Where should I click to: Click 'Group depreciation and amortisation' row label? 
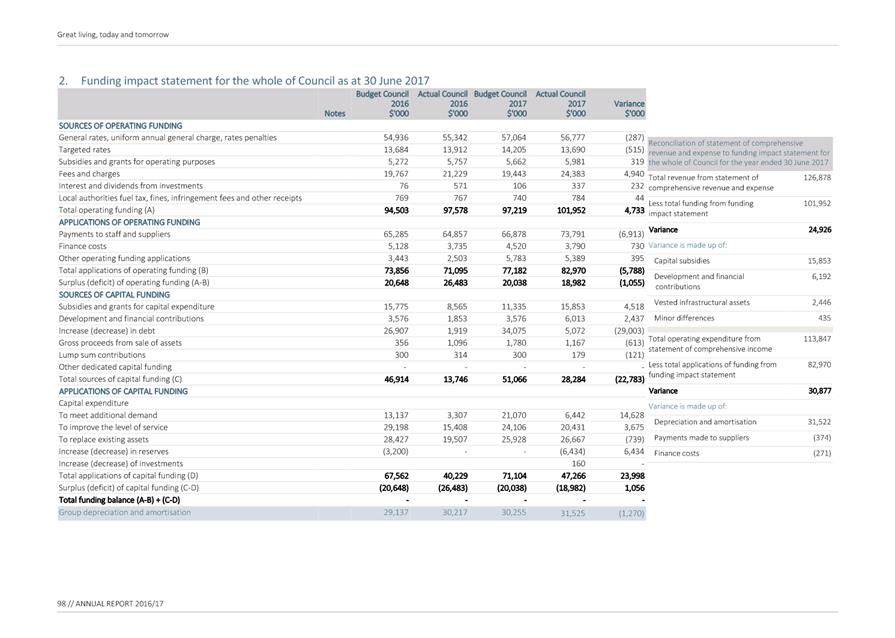tap(124, 512)
